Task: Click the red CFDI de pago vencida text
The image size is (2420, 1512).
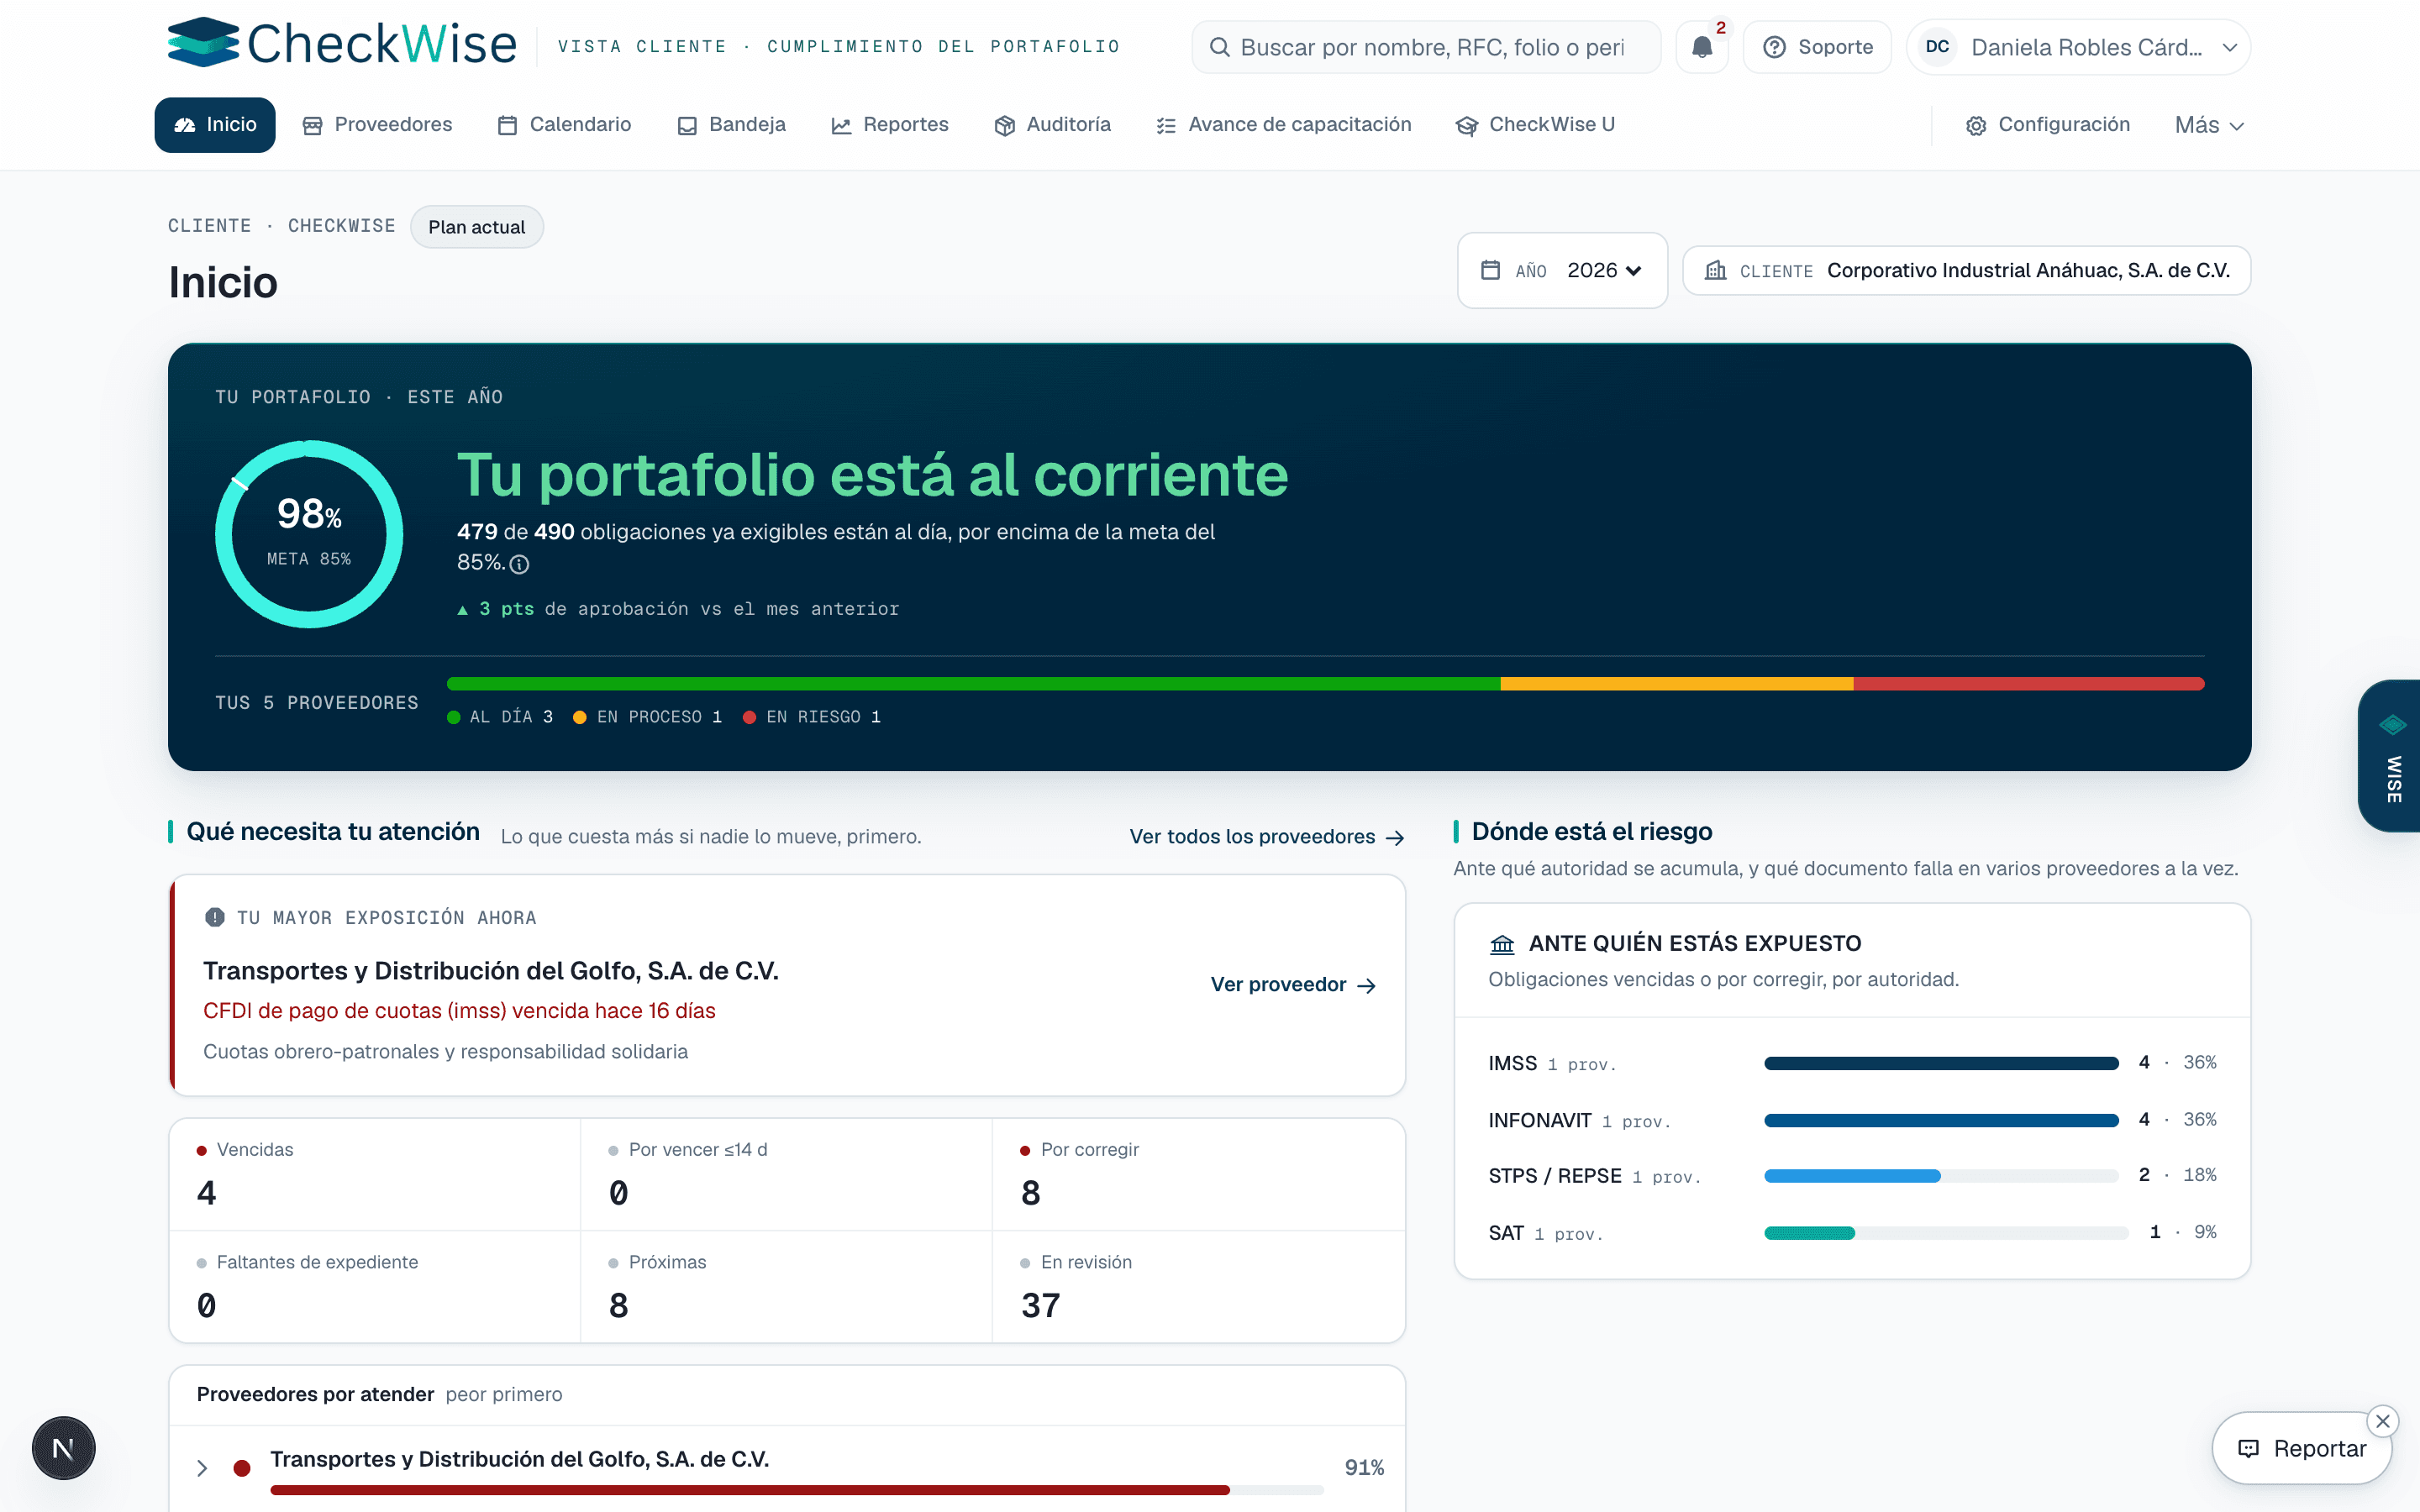Action: pos(459,1011)
